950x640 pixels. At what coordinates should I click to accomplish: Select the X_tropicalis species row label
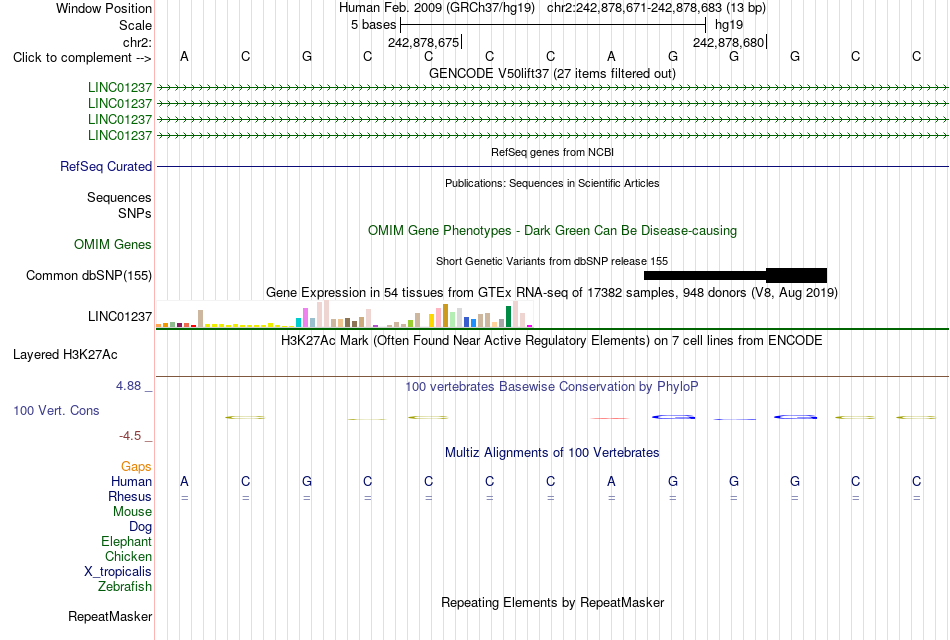coord(118,572)
